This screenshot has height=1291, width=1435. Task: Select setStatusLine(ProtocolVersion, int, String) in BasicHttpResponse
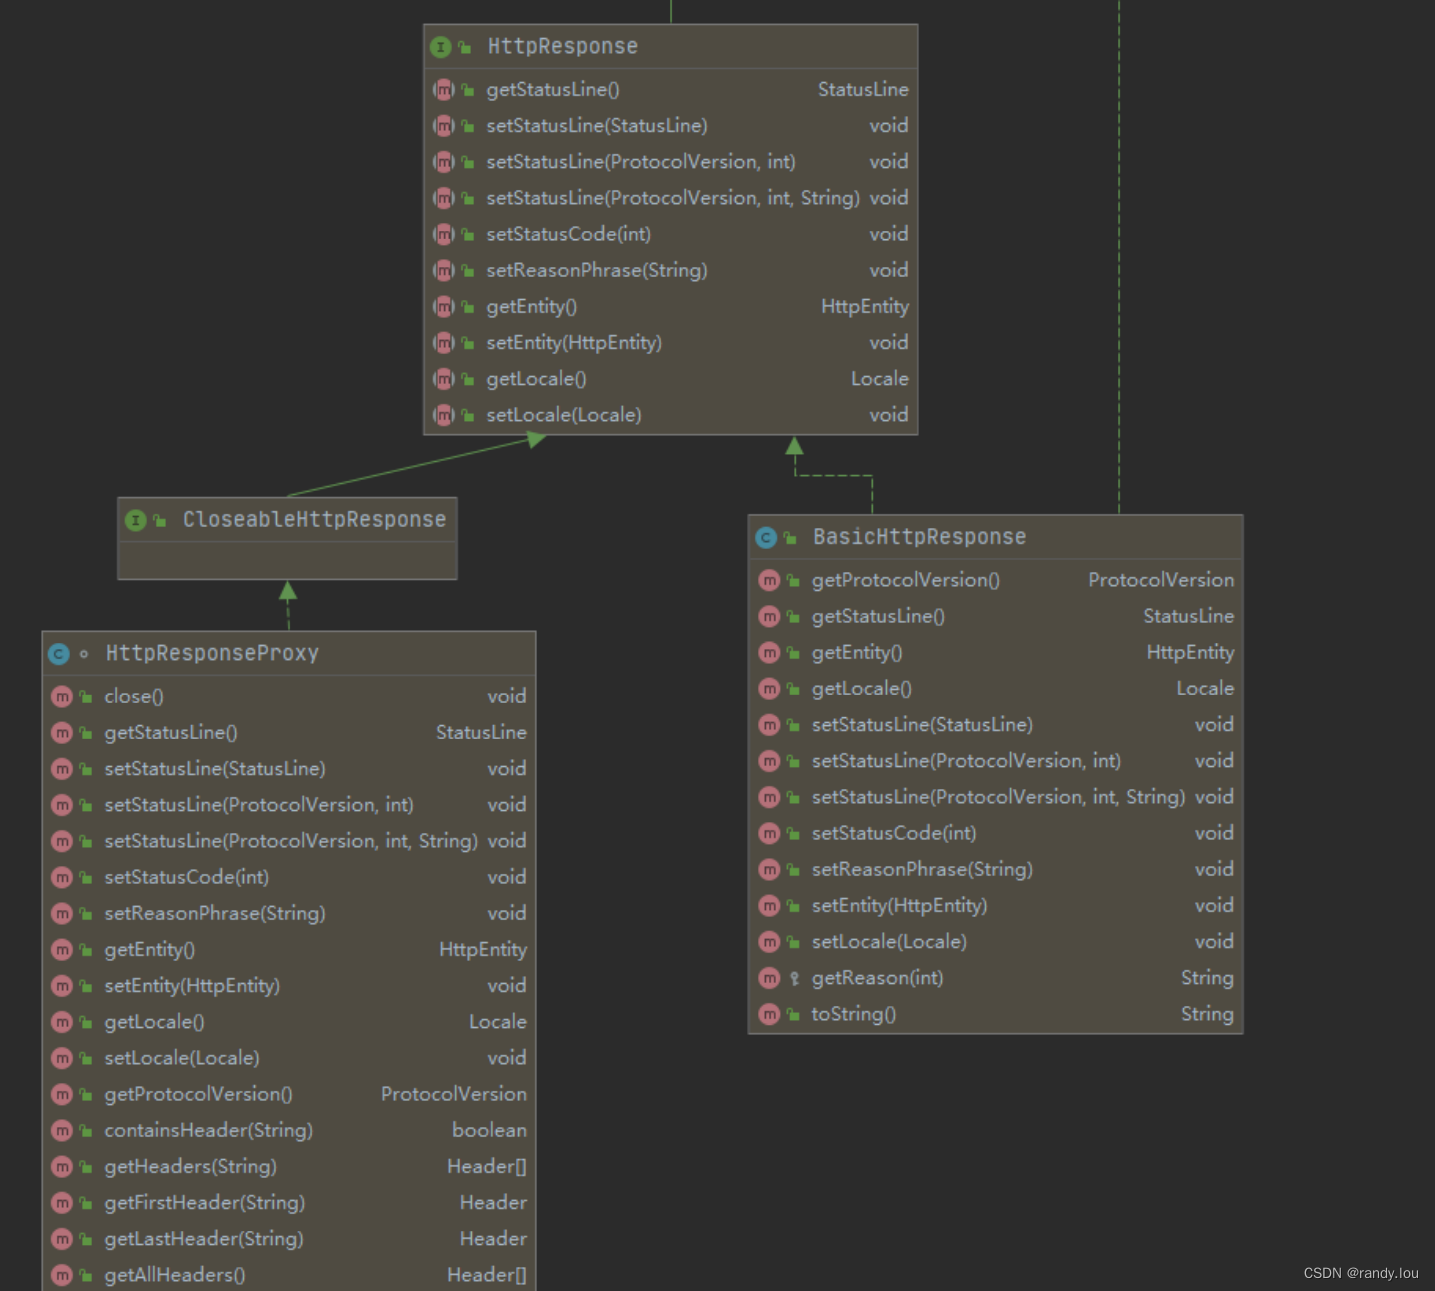point(998,797)
